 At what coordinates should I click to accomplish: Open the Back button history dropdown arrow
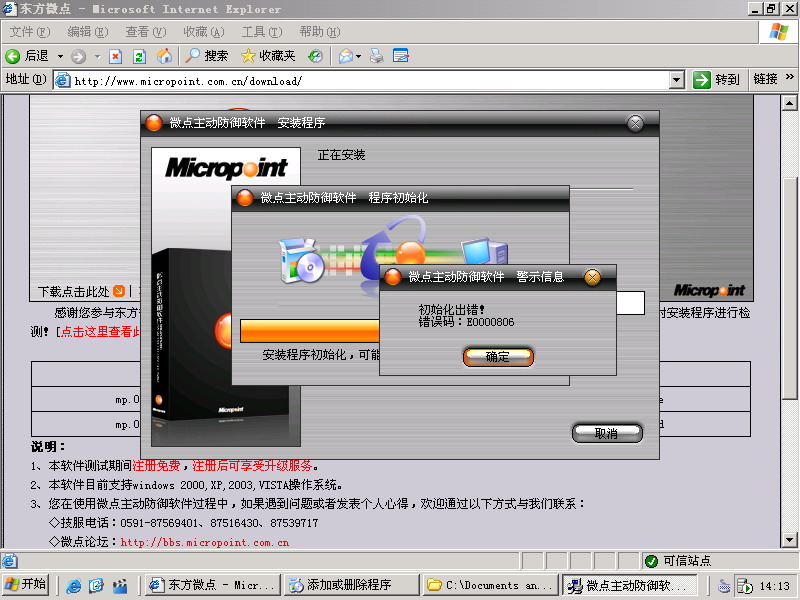click(60, 56)
